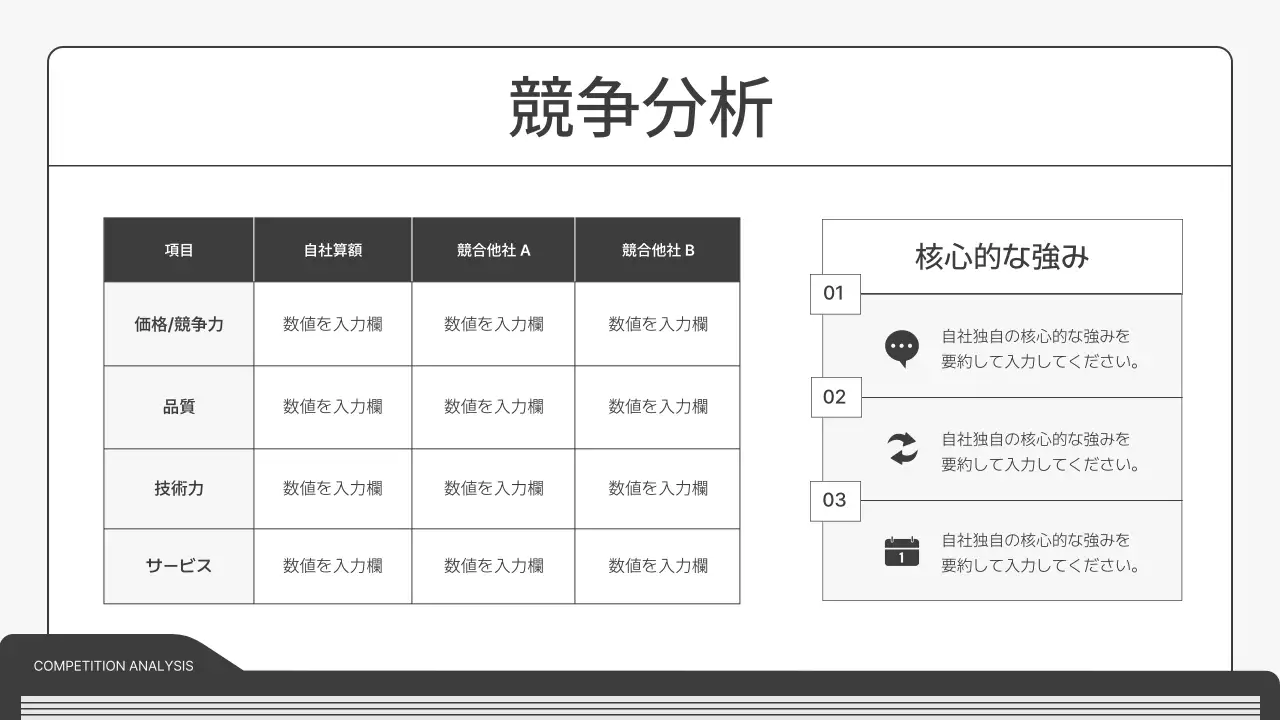Viewport: 1280px width, 720px height.
Task: Select the "核心的な強み" panel heading
Action: pos(1001,256)
